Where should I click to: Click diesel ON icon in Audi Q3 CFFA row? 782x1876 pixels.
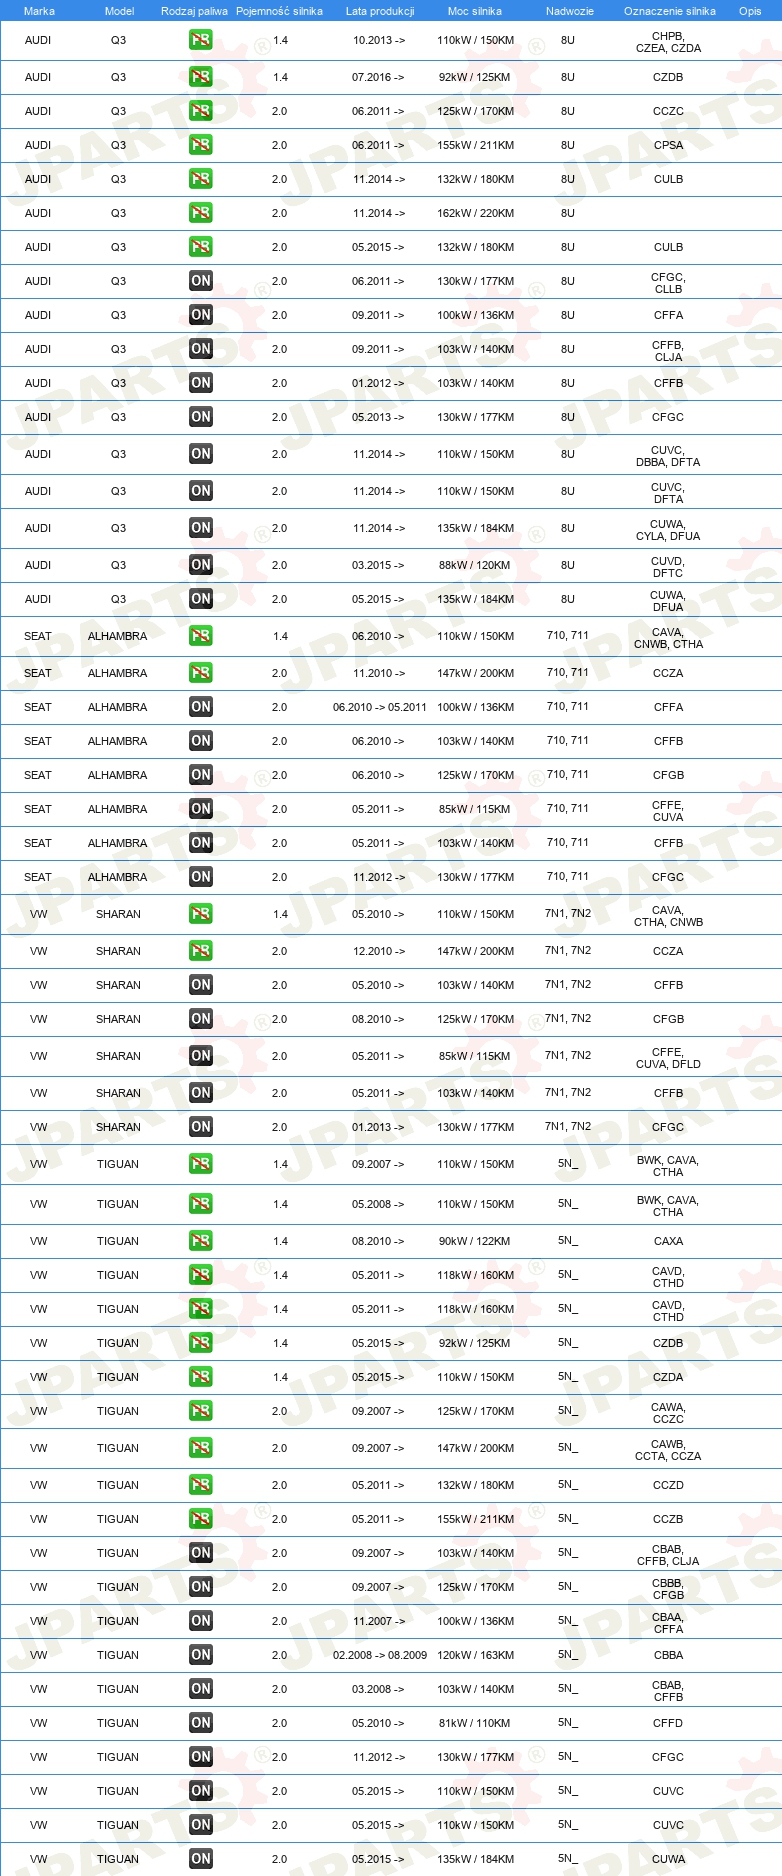[201, 315]
